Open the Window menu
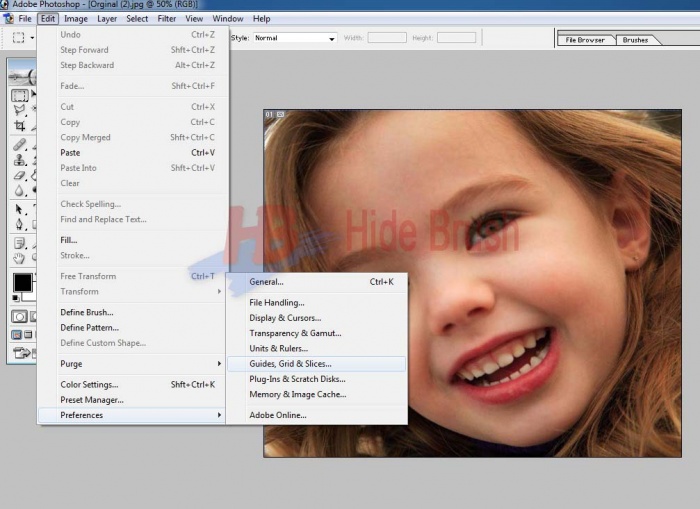 [228, 19]
